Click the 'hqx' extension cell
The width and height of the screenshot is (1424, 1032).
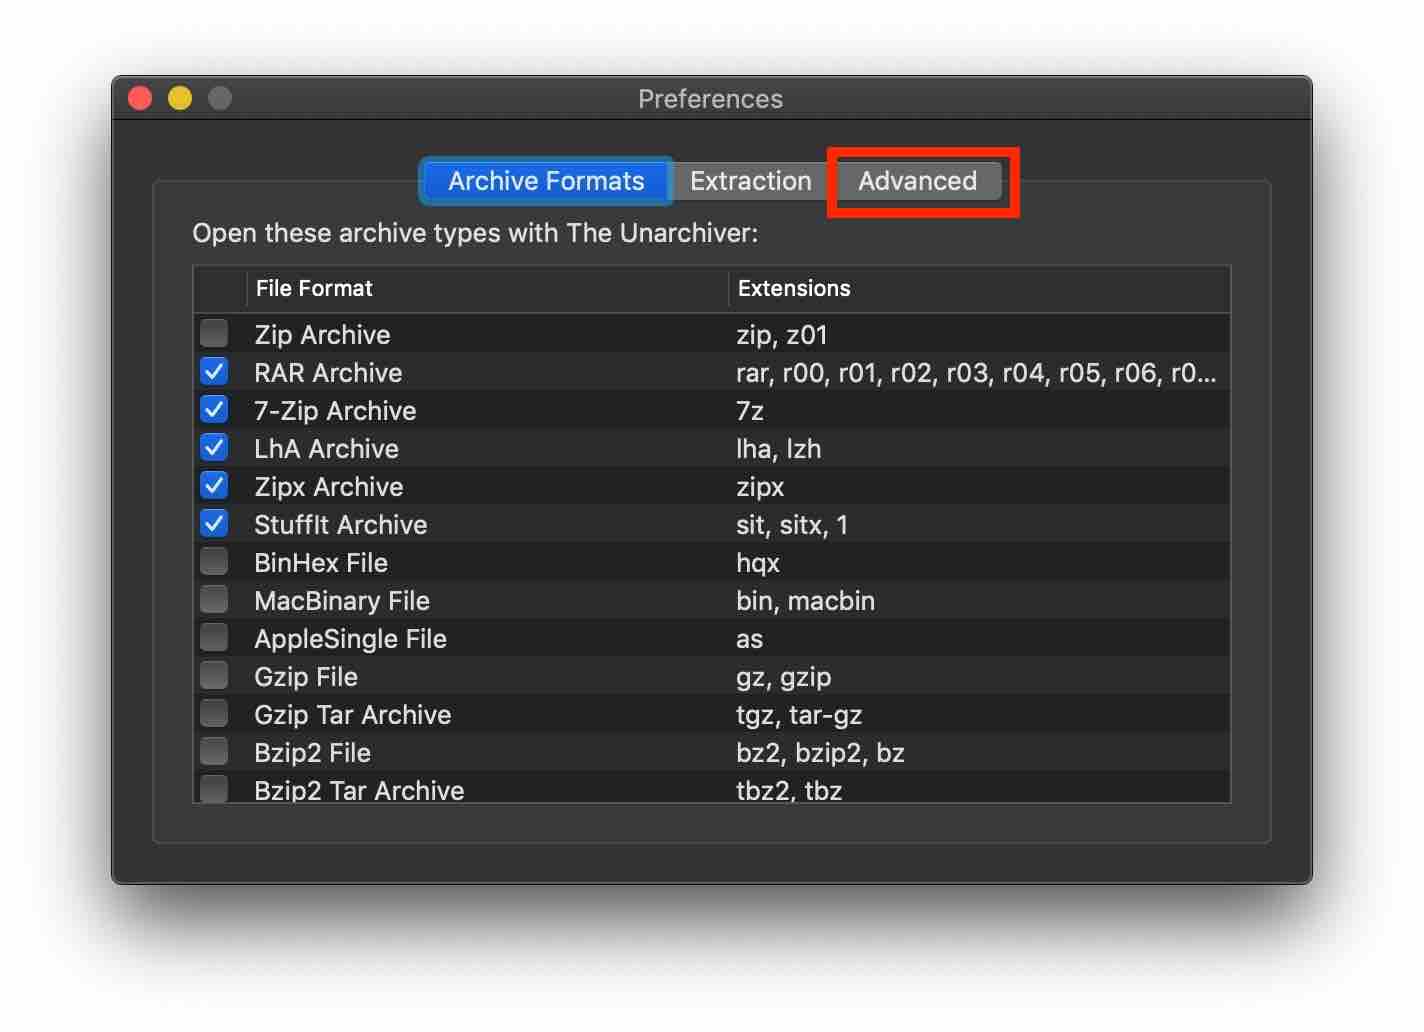tap(758, 563)
